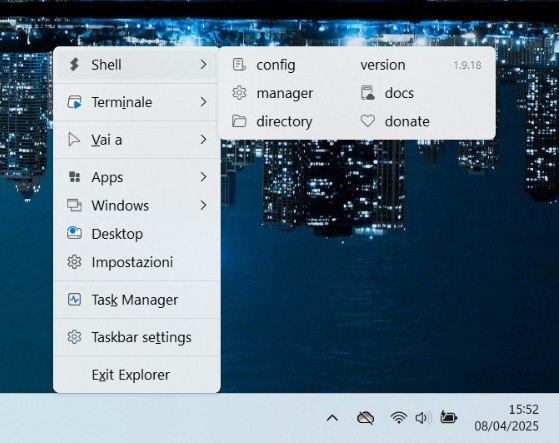Screen dimensions: 559x443
Task: Select the Shell menu entry
Action: 137,65
